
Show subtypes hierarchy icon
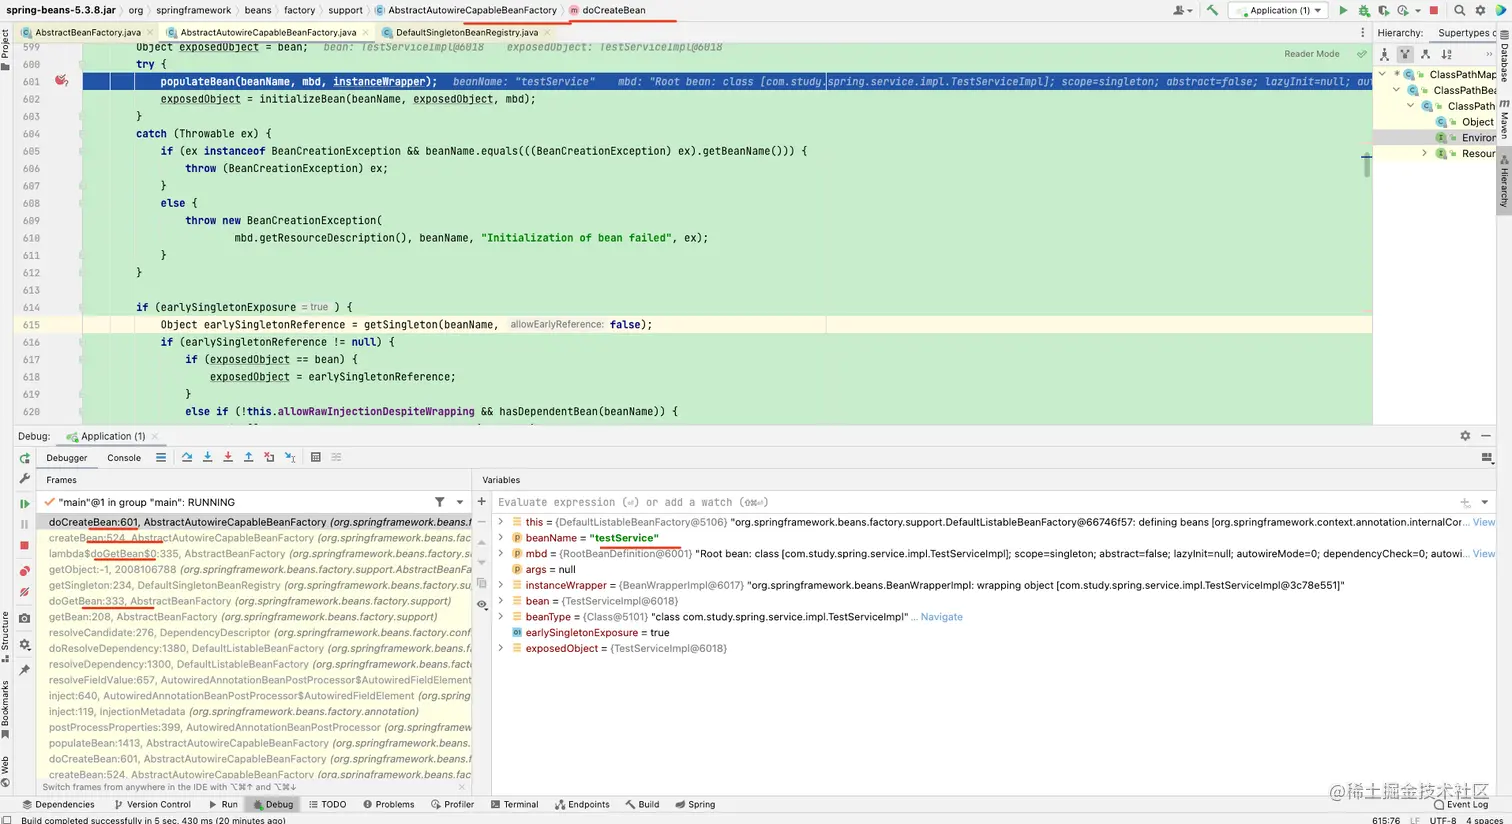tap(1426, 54)
